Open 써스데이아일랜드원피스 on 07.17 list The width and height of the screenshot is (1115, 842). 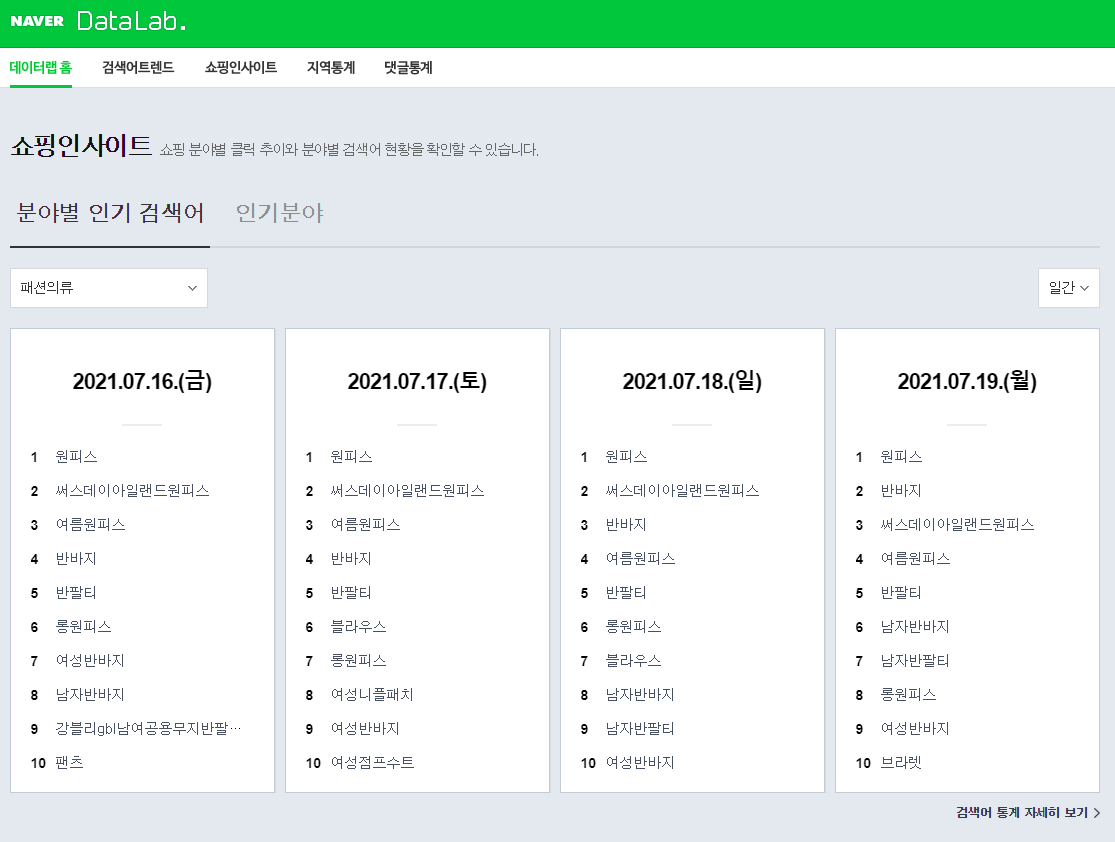[407, 491]
